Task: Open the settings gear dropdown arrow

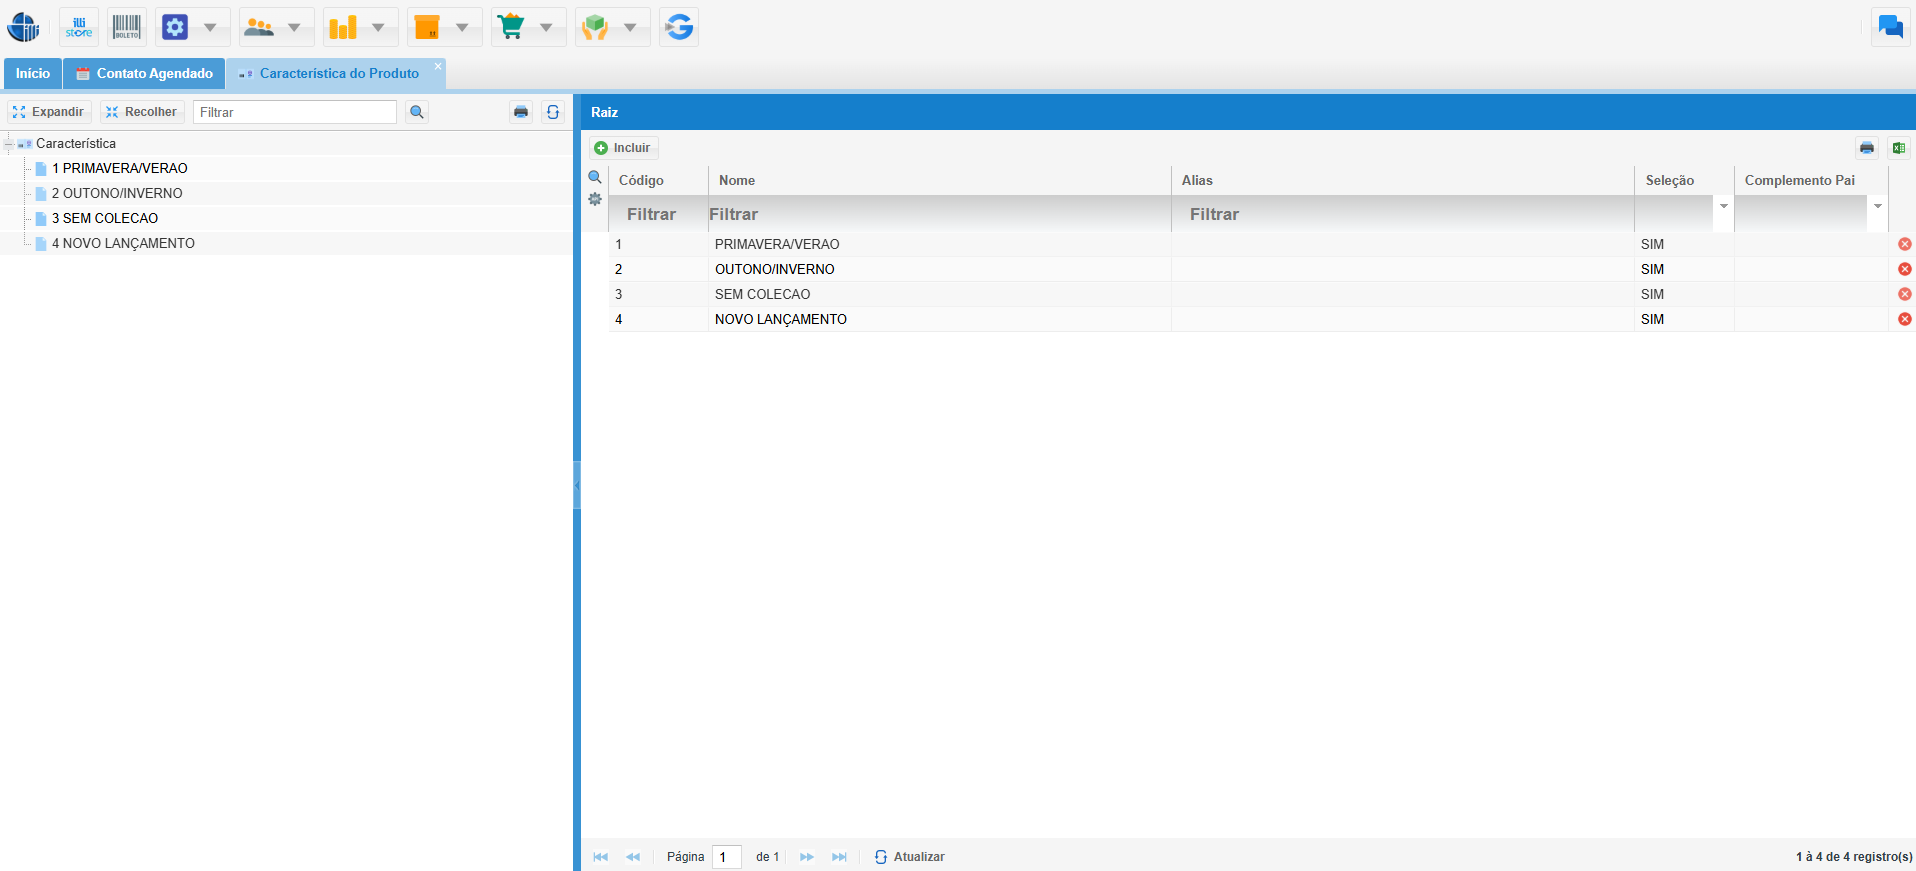Action: [x=210, y=27]
